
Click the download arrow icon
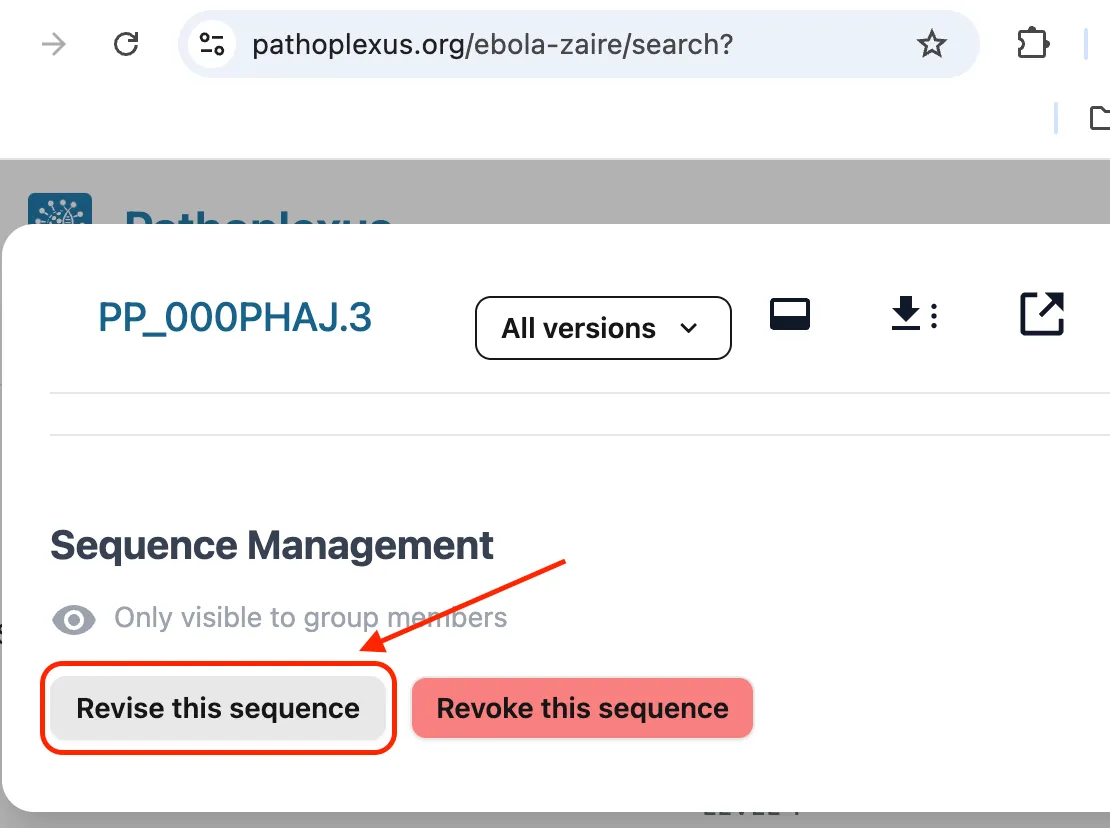(905, 315)
